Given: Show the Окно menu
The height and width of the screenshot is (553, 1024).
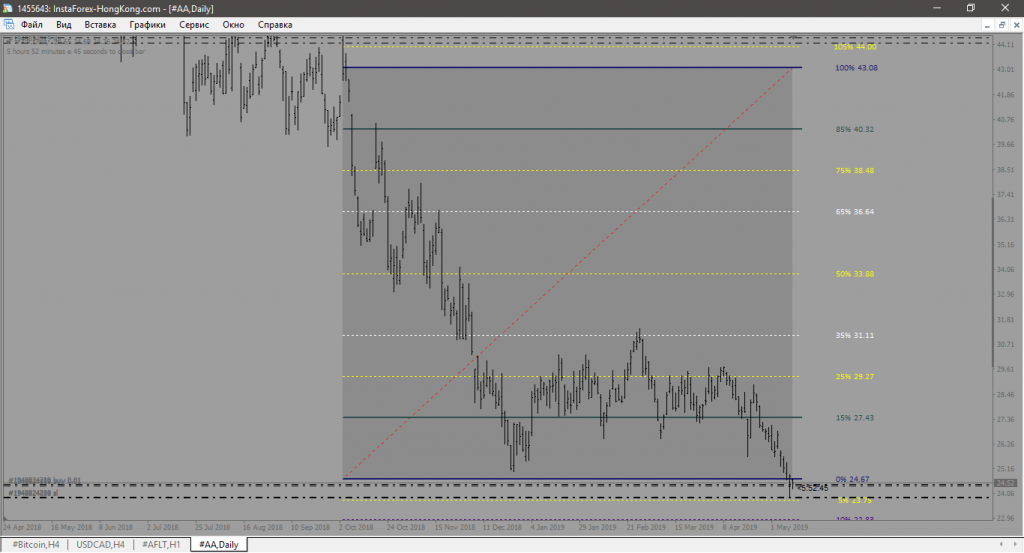Looking at the screenshot, I should [x=234, y=23].
